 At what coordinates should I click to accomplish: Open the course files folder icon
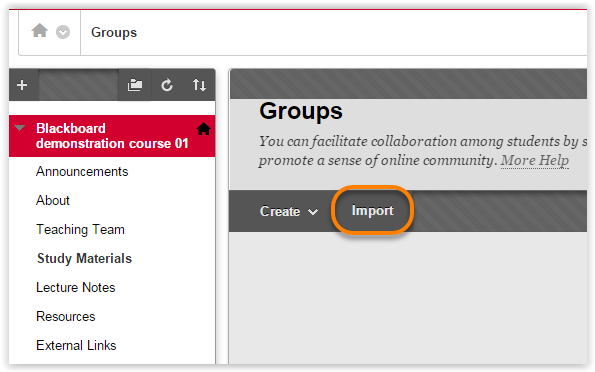pyautogui.click(x=135, y=85)
